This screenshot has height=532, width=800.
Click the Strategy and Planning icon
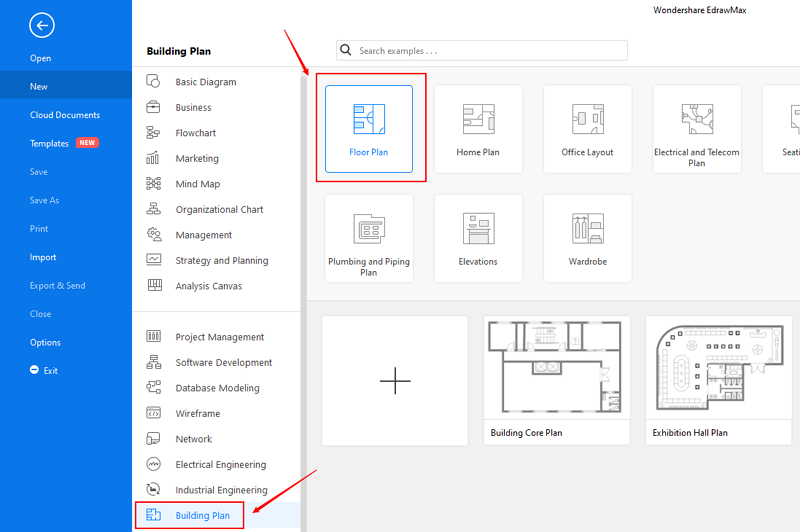tap(154, 260)
